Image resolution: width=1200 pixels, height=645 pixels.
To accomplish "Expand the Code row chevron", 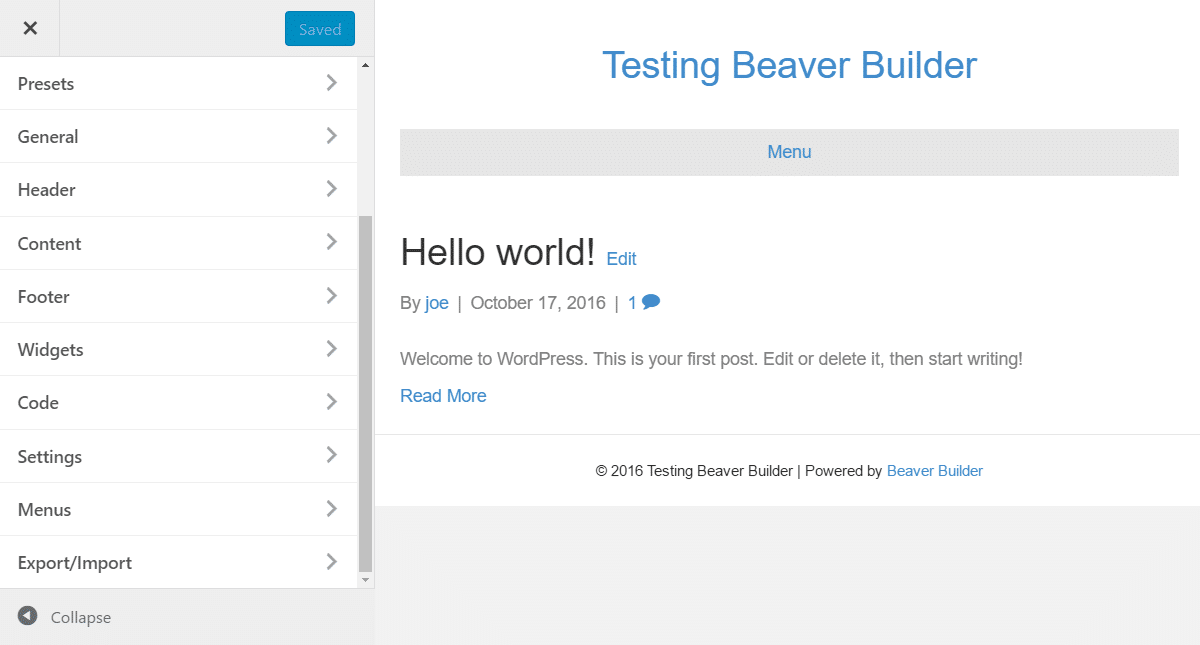I will [332, 402].
